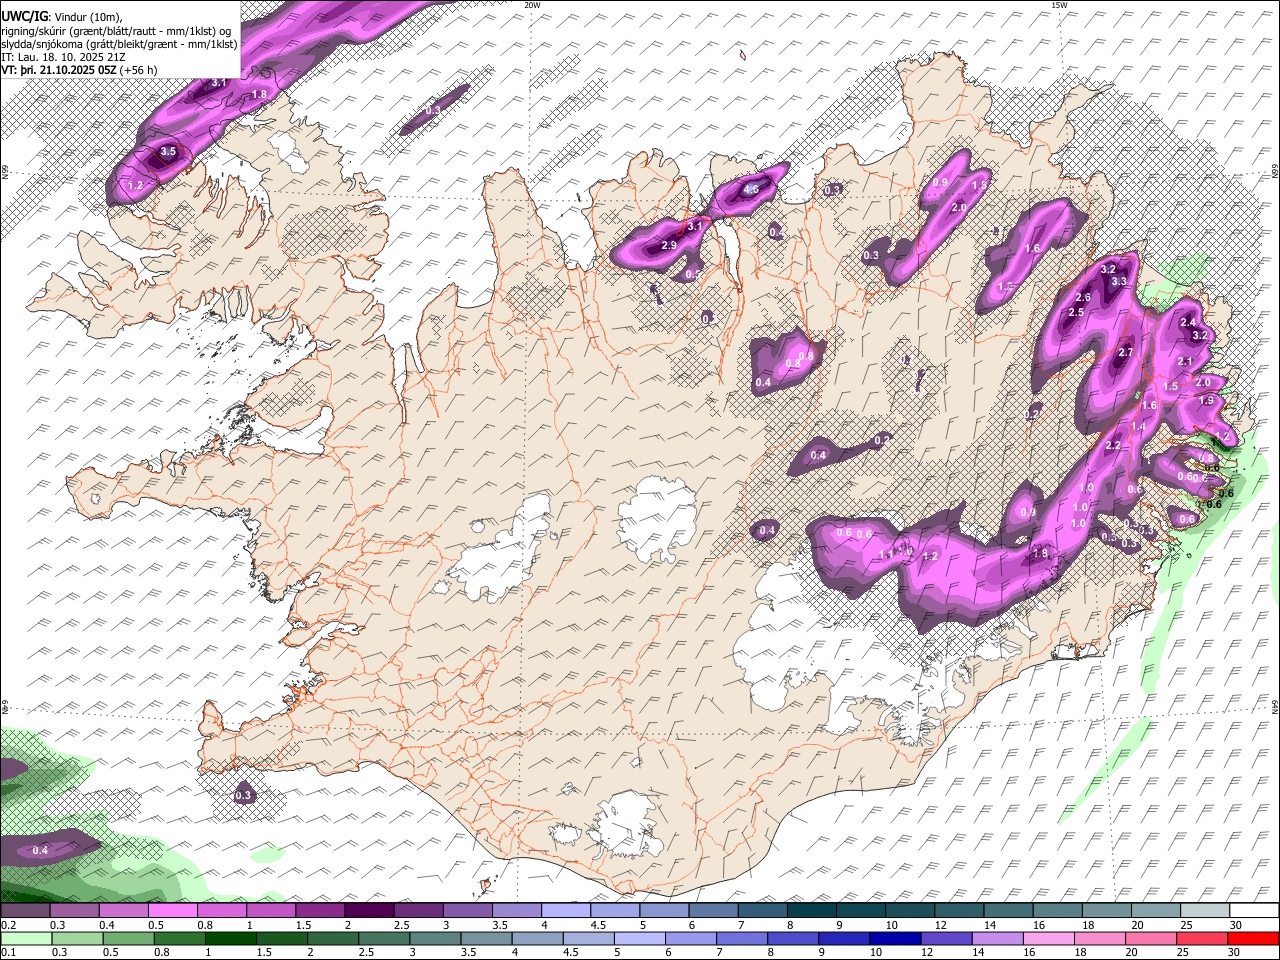Click the navy blue swatch labeled 10 in rain scale
This screenshot has width=1280, height=960.
[x=895, y=938]
